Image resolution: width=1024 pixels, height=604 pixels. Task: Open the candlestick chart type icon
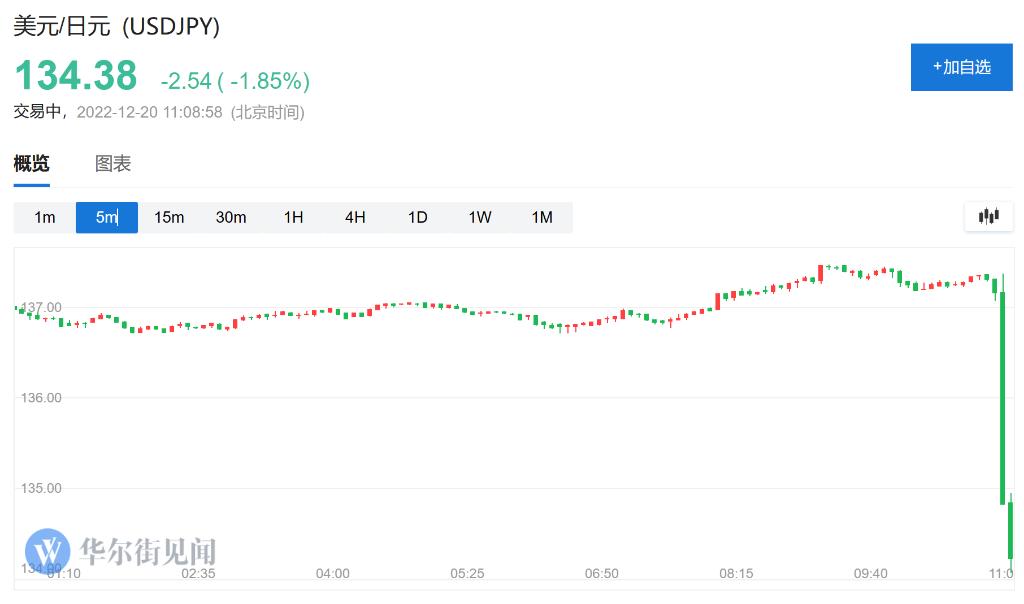click(x=988, y=216)
